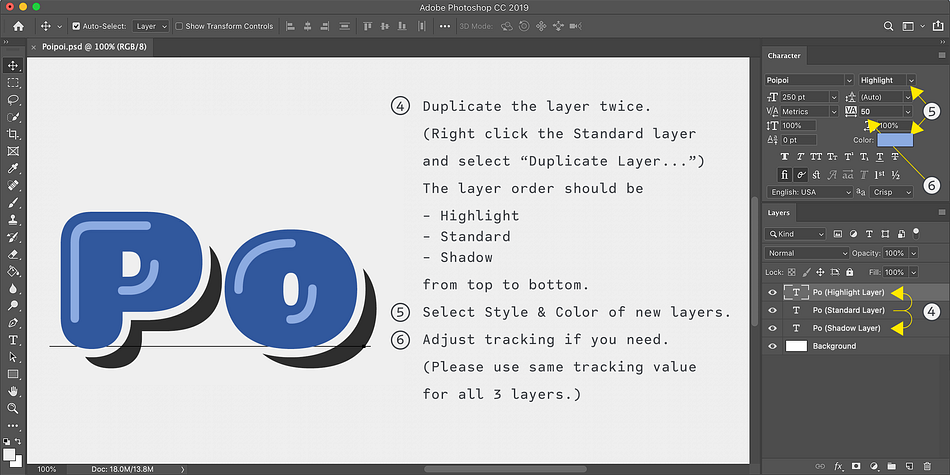
Task: Hide the Po (Shadow Layer) layer
Action: coord(772,328)
